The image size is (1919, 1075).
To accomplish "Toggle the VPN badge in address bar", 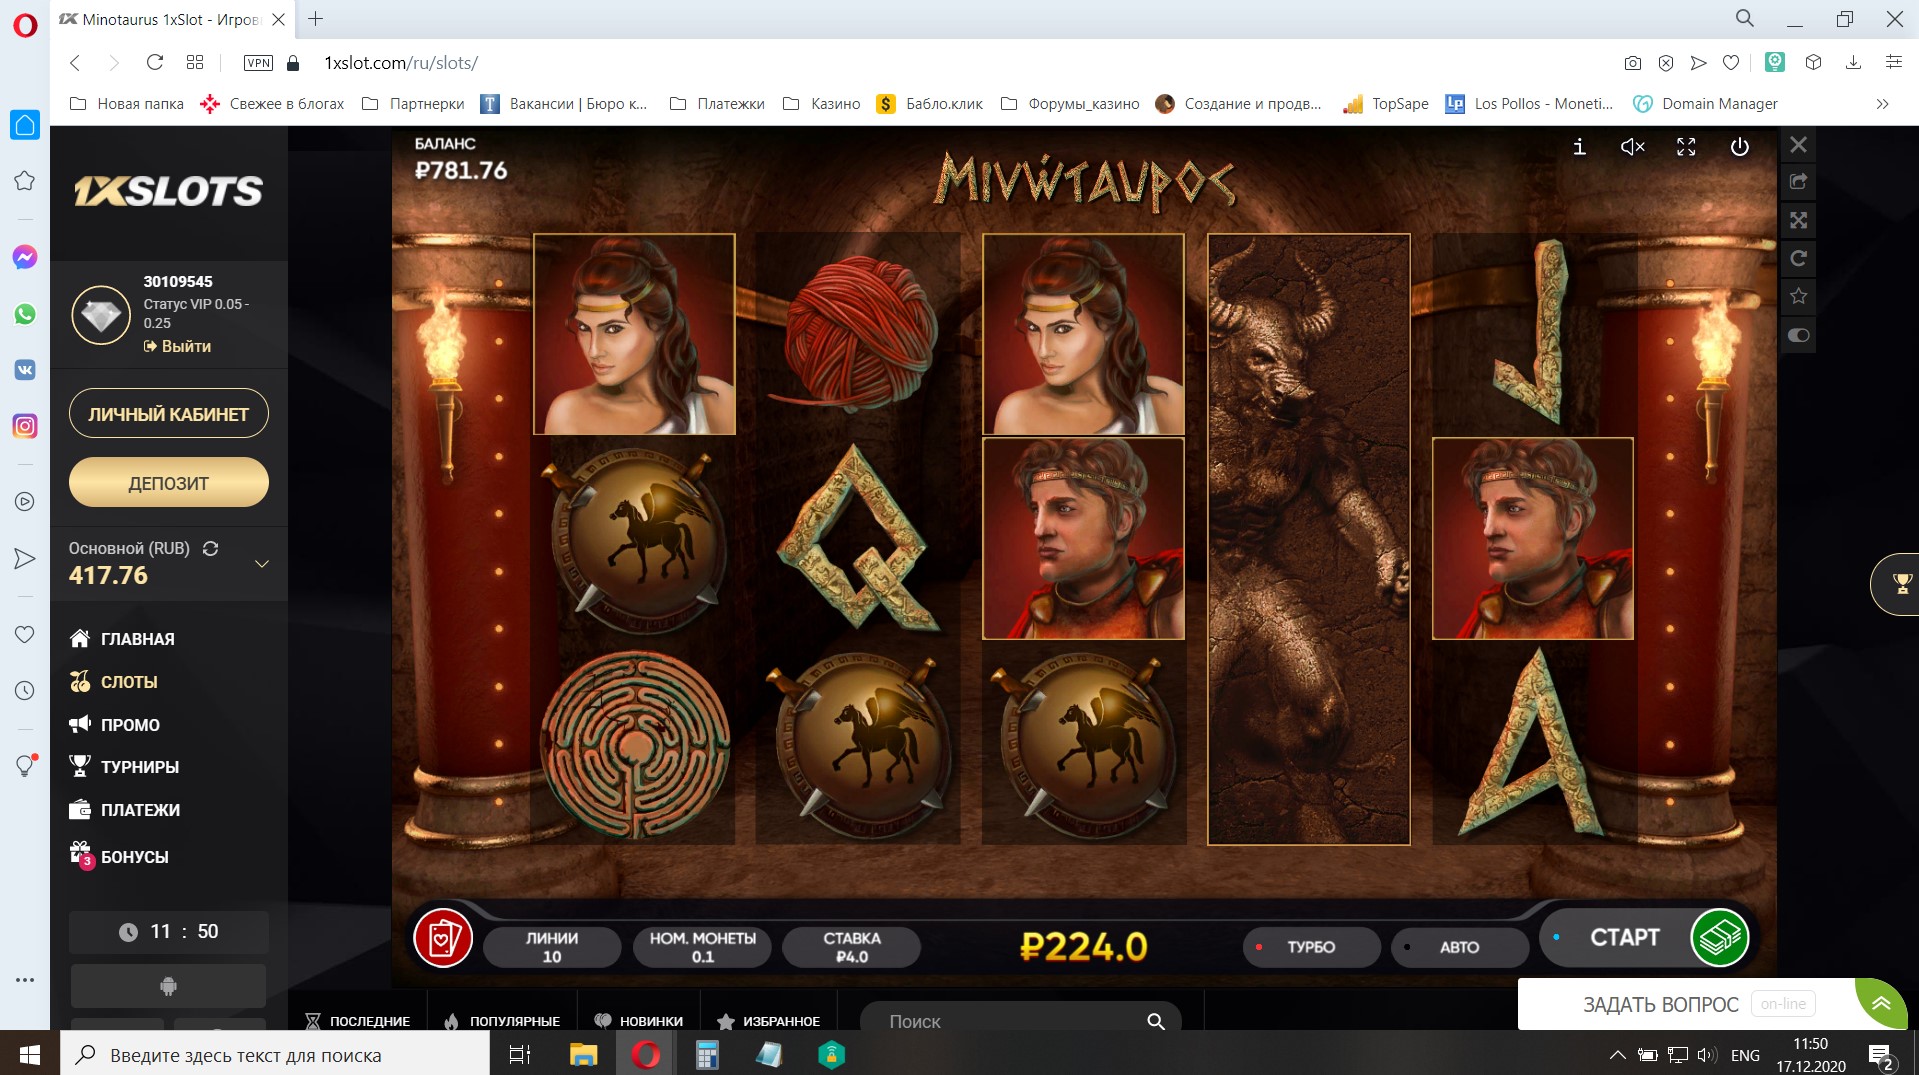I will [x=258, y=63].
